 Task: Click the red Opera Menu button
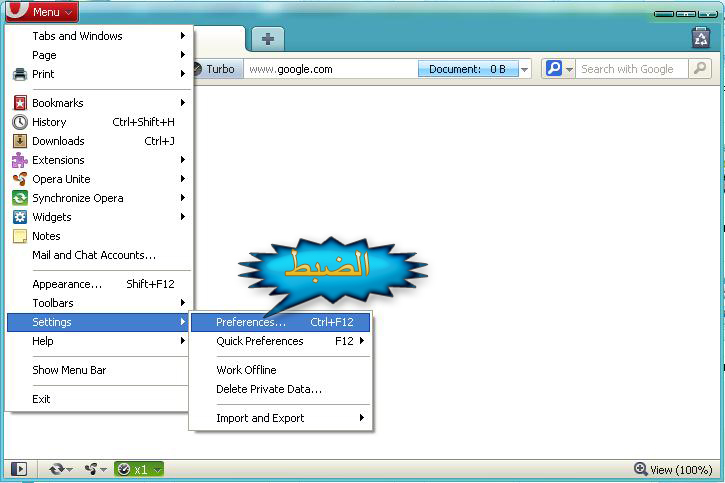tap(42, 12)
